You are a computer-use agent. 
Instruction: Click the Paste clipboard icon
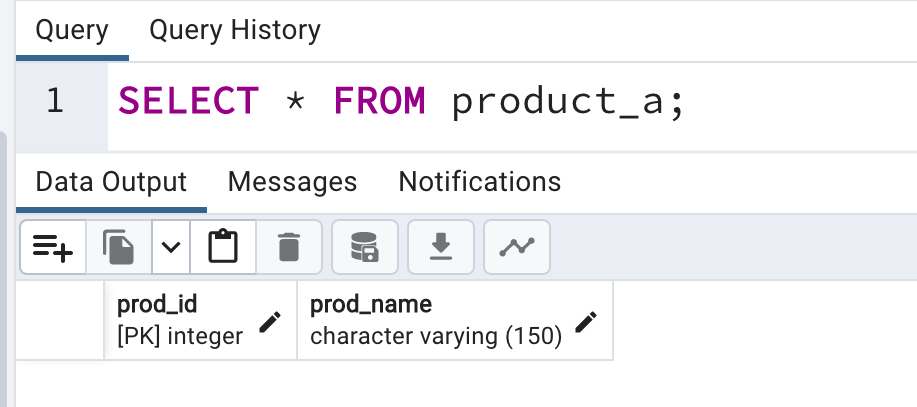pos(223,247)
